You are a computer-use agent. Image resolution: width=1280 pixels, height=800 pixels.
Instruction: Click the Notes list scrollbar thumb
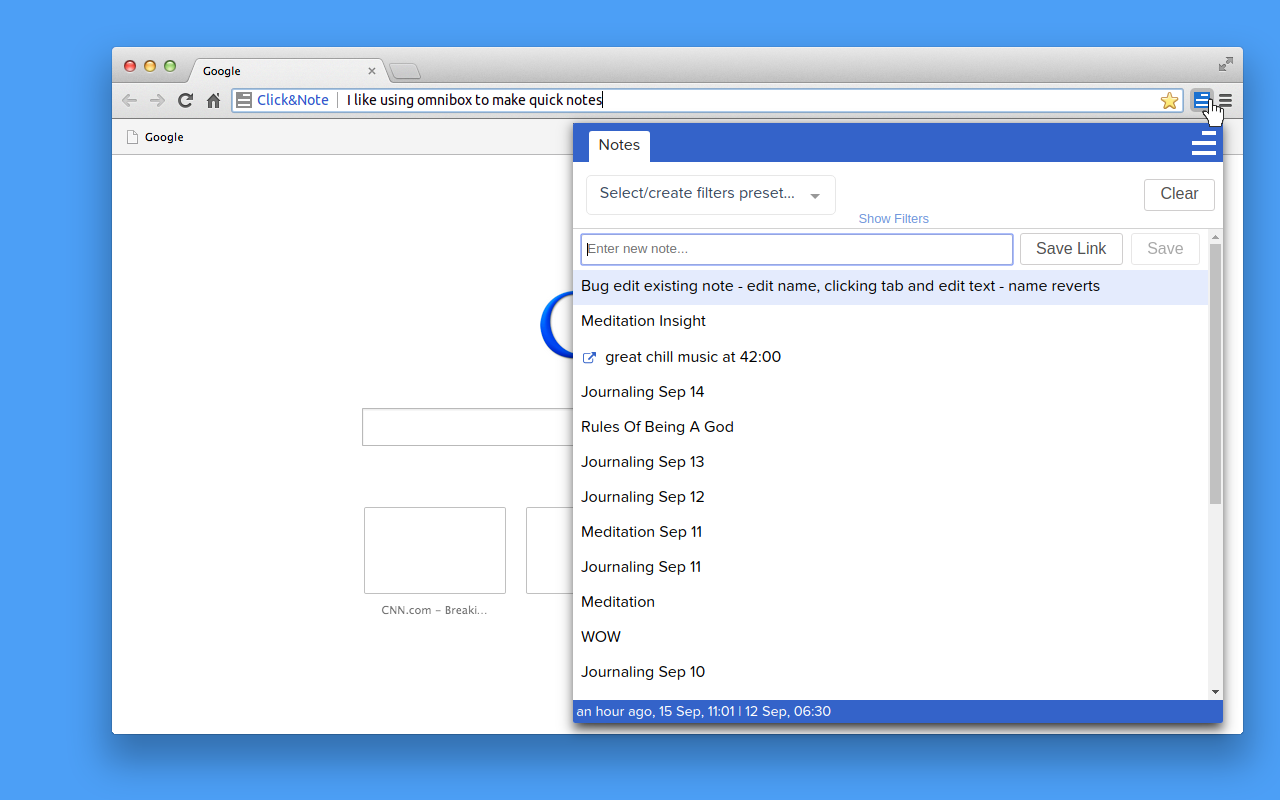(x=1216, y=373)
